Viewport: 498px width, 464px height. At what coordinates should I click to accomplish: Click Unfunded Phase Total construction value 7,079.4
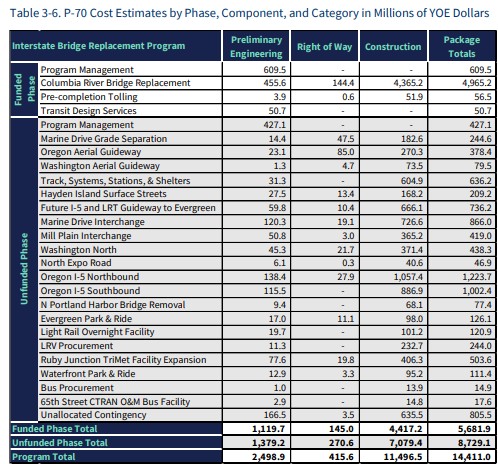point(406,443)
